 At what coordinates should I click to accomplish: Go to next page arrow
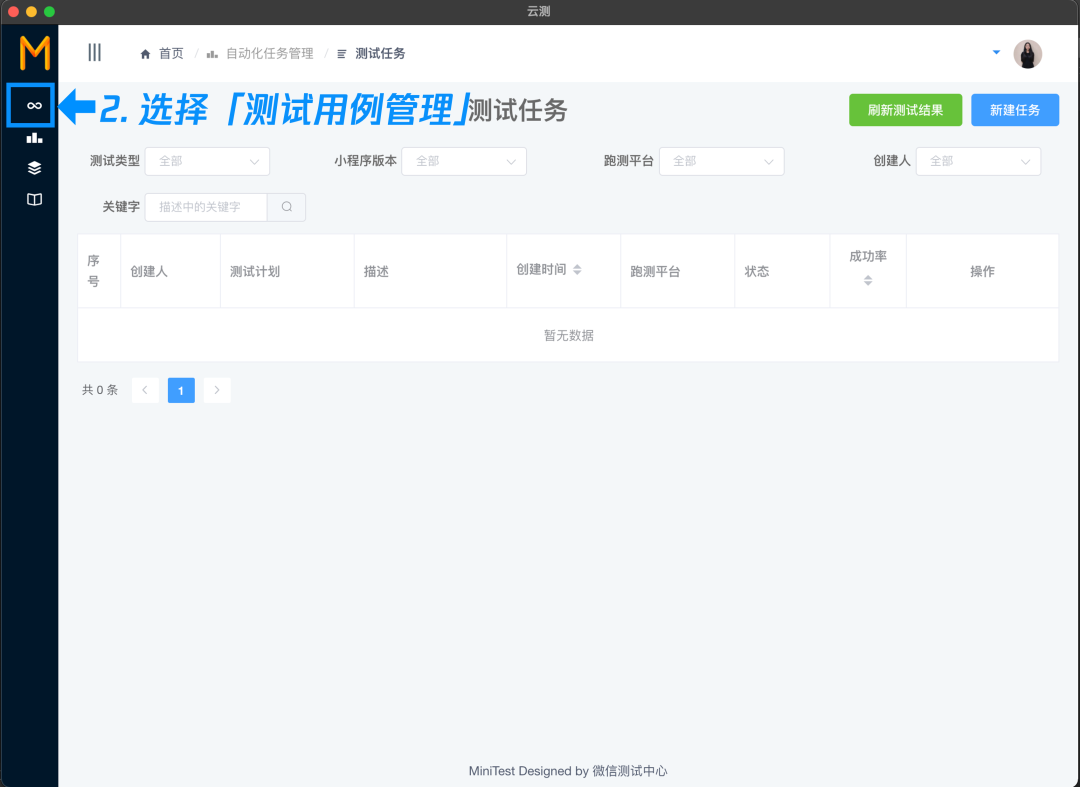coord(217,390)
